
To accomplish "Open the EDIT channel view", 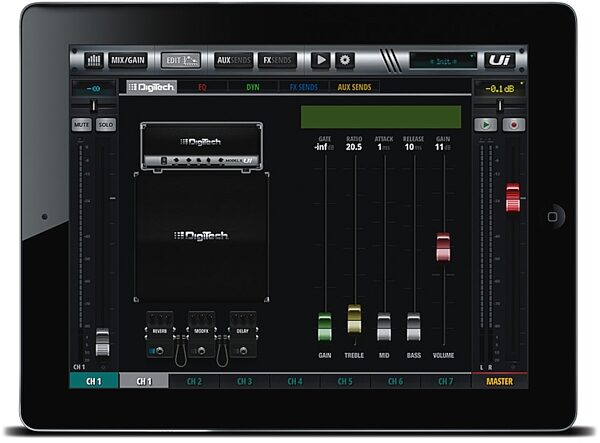I will click(x=181, y=60).
